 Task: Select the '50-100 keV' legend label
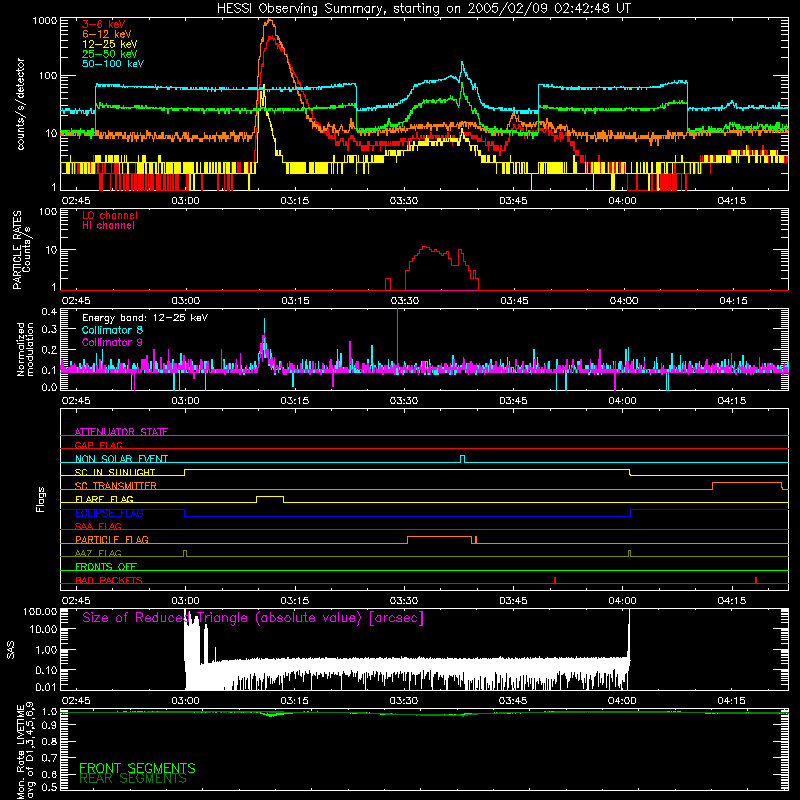pos(113,63)
